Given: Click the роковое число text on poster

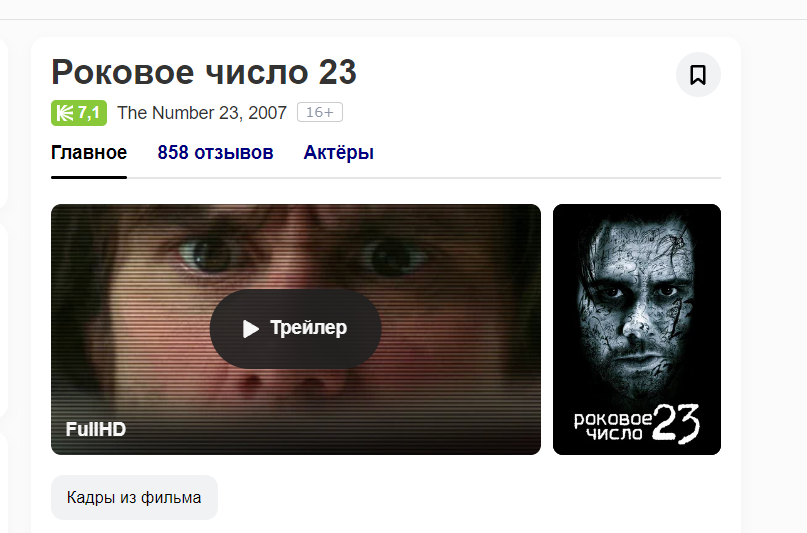Looking at the screenshot, I should coord(612,427).
